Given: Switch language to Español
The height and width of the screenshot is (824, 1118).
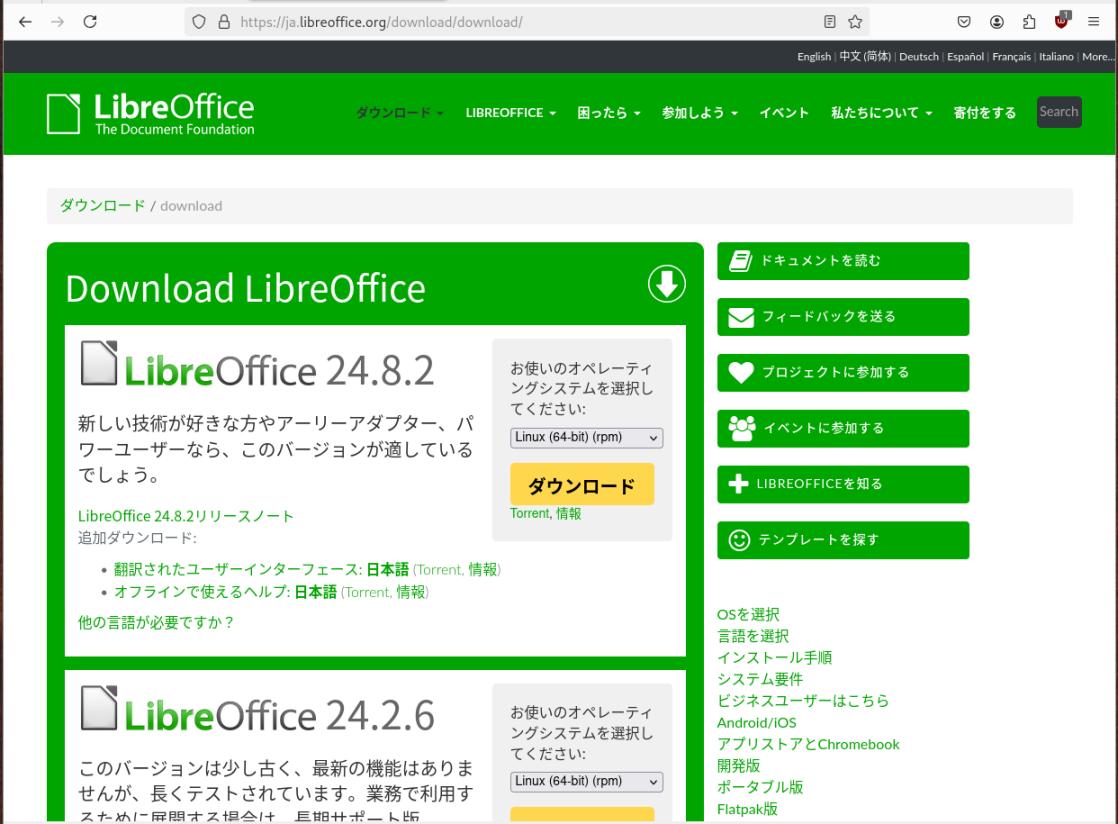Looking at the screenshot, I should point(965,57).
